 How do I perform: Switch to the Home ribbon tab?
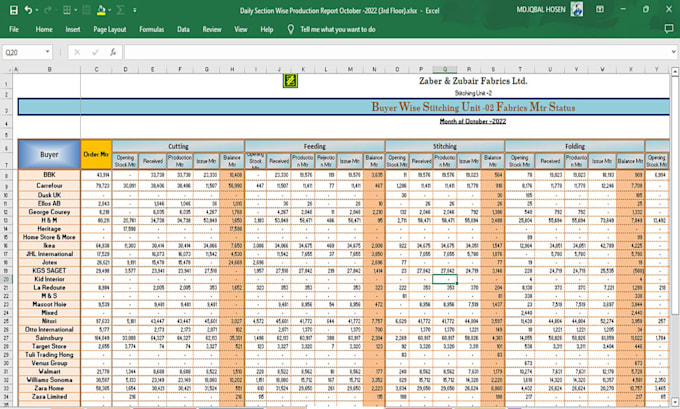coord(44,29)
